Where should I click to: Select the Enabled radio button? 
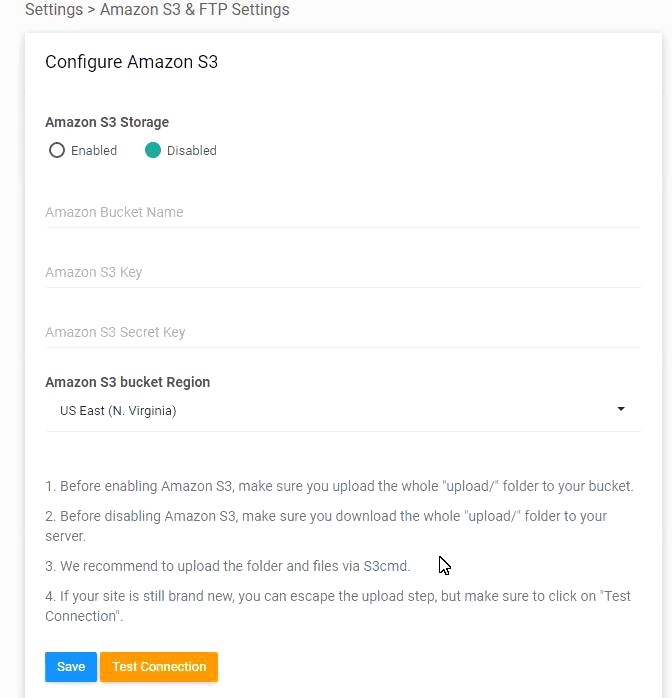(57, 151)
